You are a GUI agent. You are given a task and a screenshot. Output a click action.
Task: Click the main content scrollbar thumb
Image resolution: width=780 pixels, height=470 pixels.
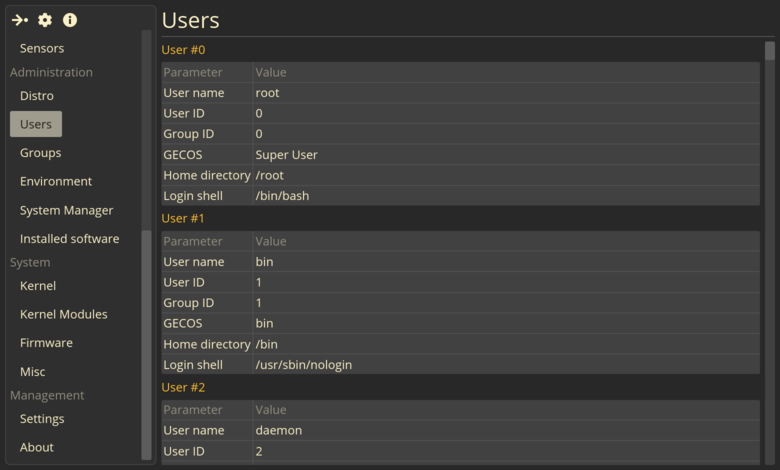(770, 51)
